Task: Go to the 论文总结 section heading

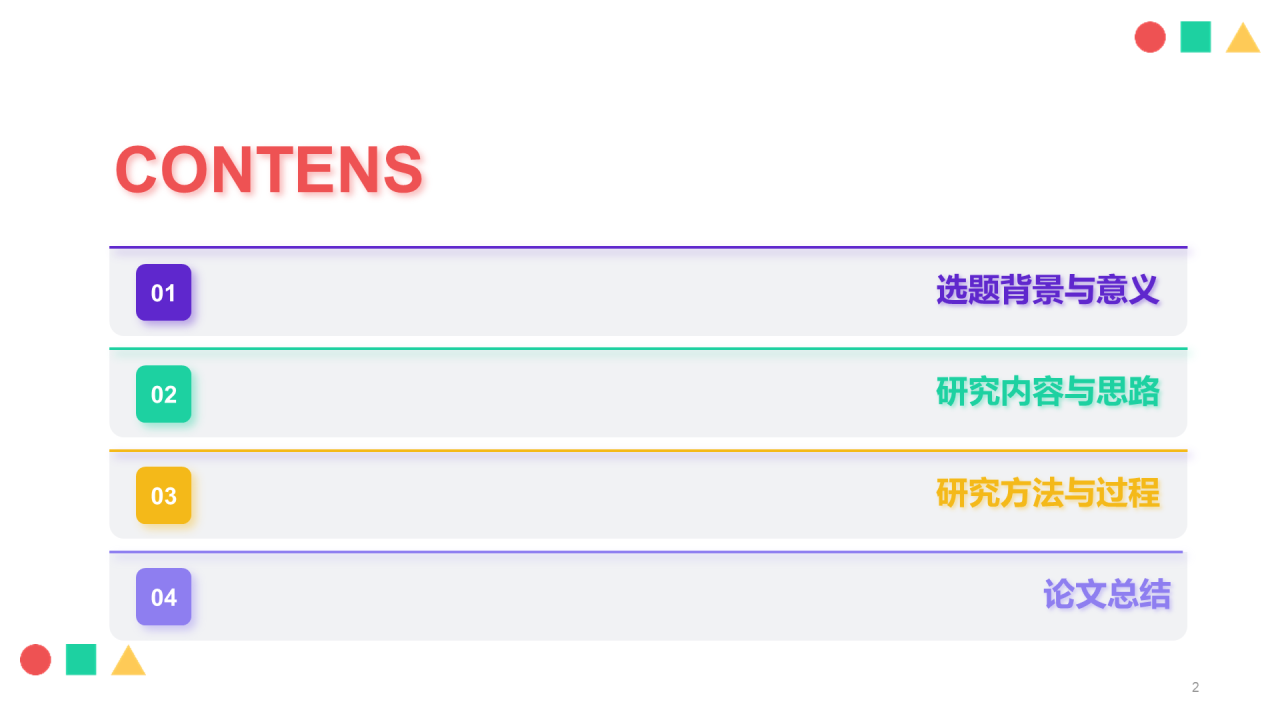Action: click(1106, 595)
